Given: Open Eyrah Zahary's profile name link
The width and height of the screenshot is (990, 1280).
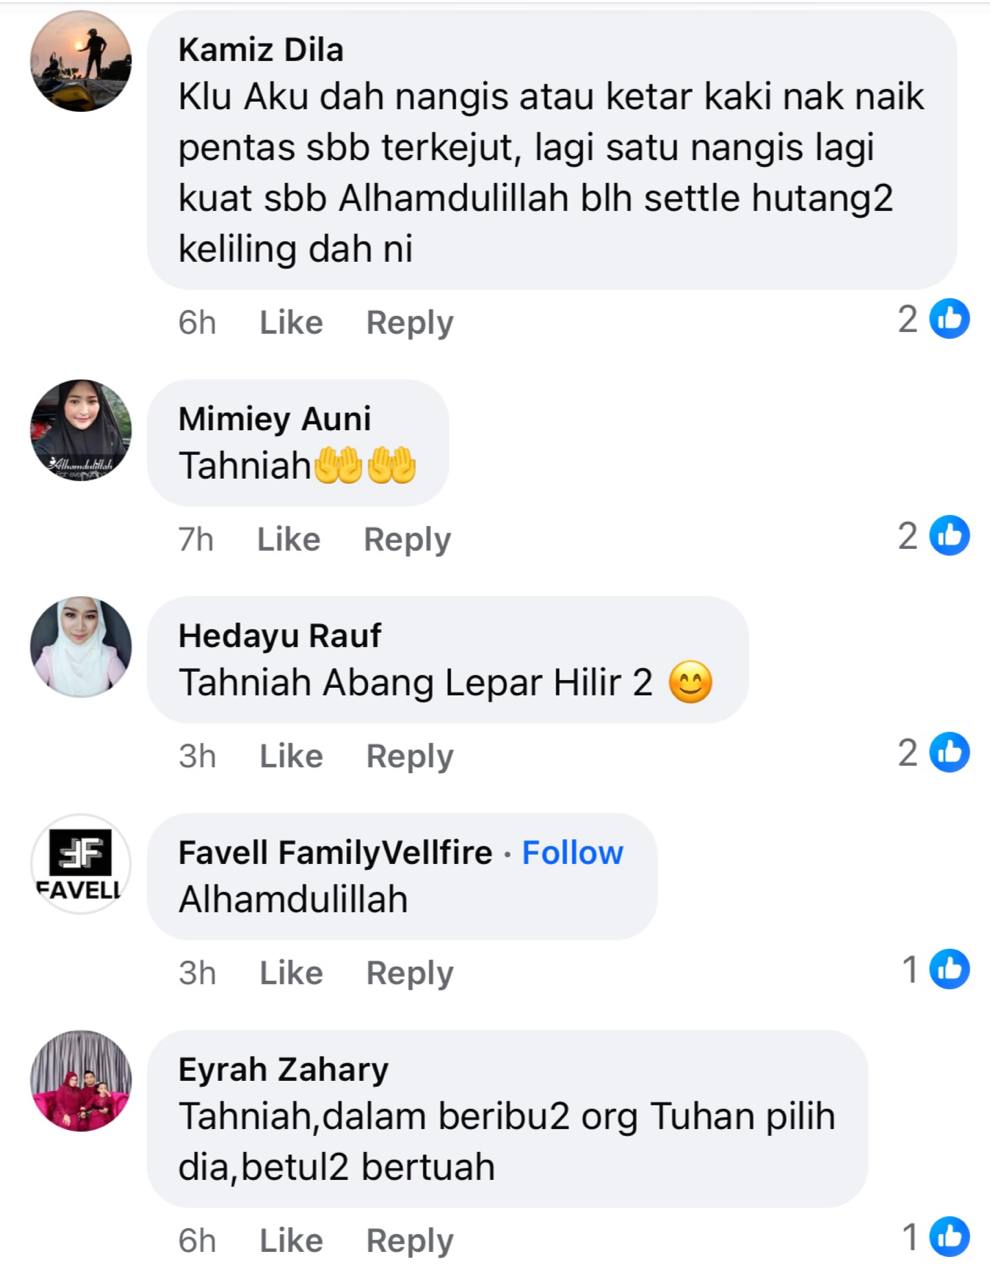Looking at the screenshot, I should pyautogui.click(x=283, y=1070).
